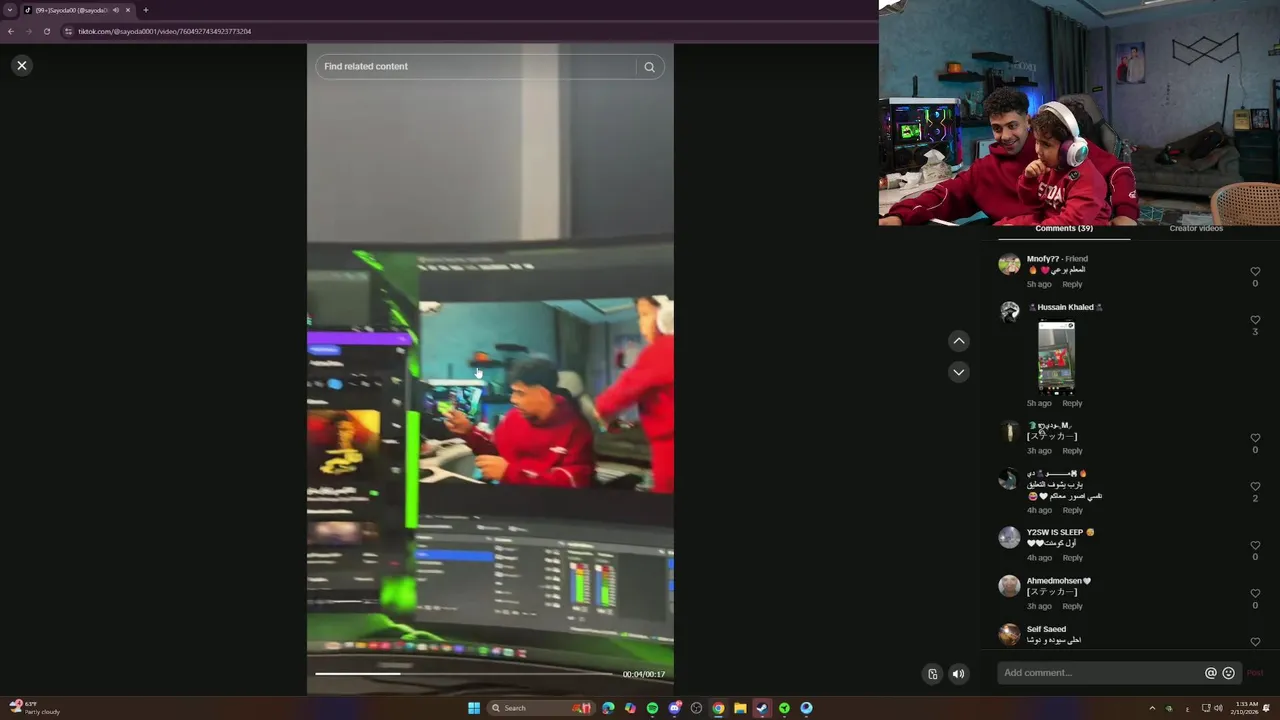Open a new browser tab

pos(146,10)
